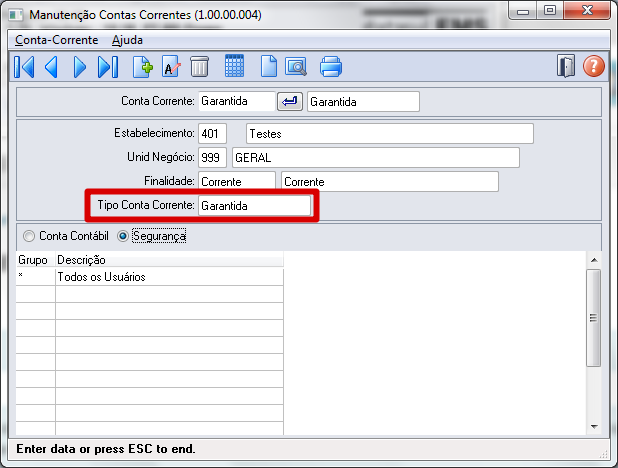
Task: Click the Unid Negócio field with 999
Action: pyautogui.click(x=212, y=158)
